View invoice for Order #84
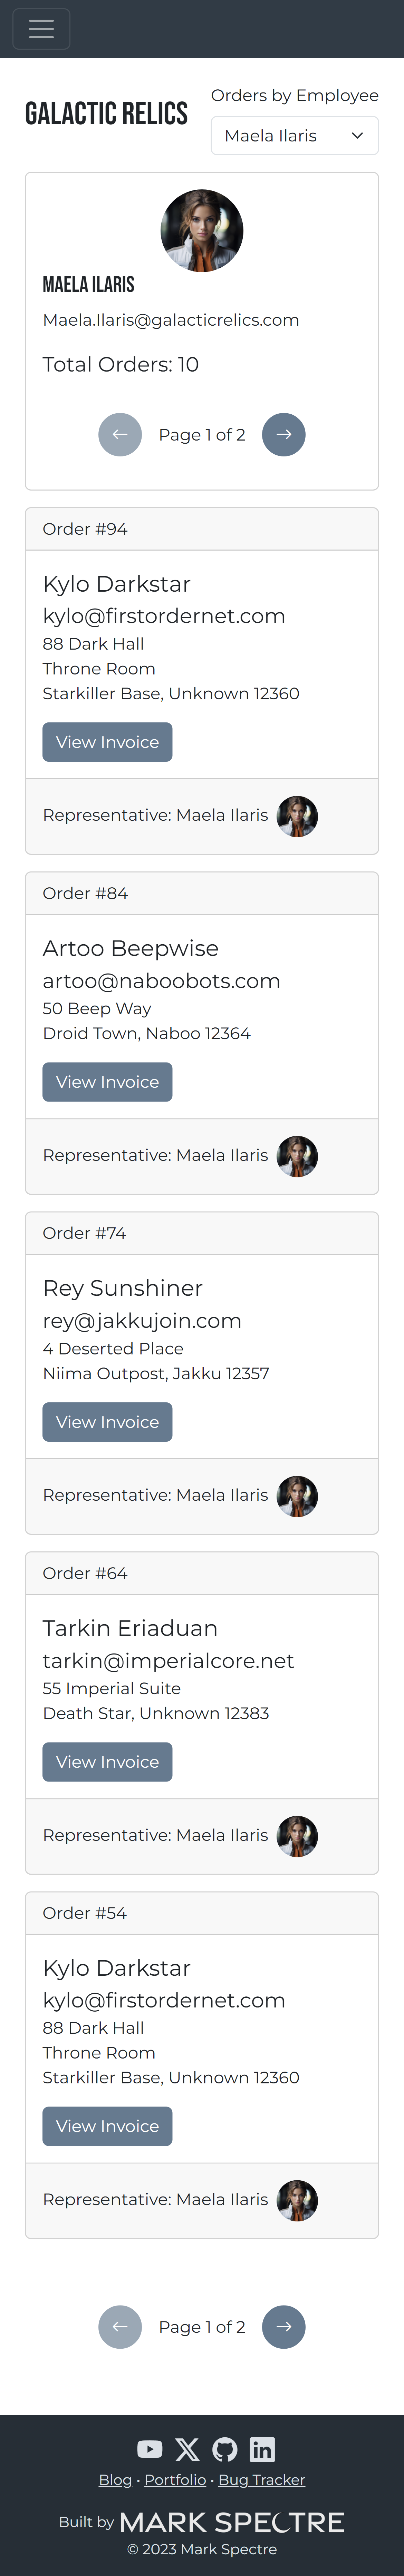404x2576 pixels. (x=107, y=1082)
